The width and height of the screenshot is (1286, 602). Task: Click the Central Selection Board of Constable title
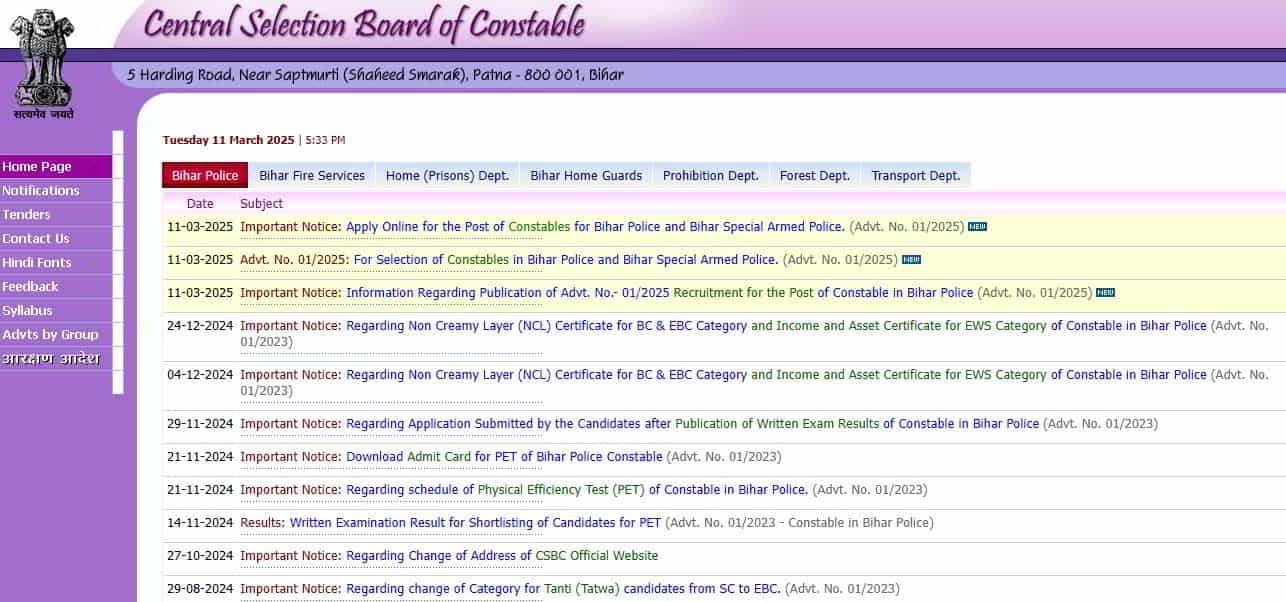tap(364, 25)
